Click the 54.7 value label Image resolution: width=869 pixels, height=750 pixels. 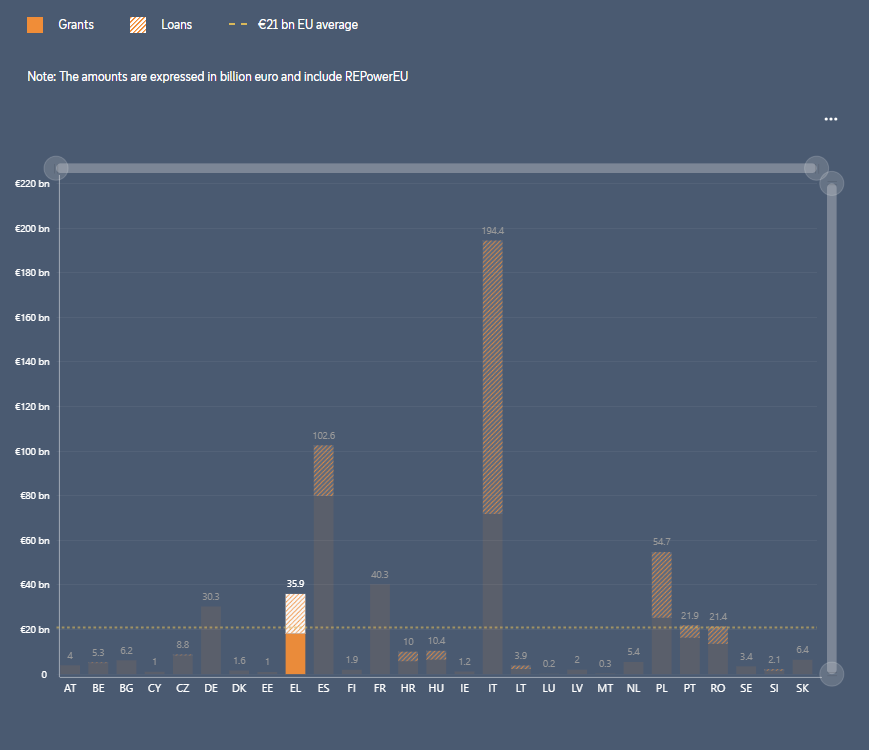662,542
